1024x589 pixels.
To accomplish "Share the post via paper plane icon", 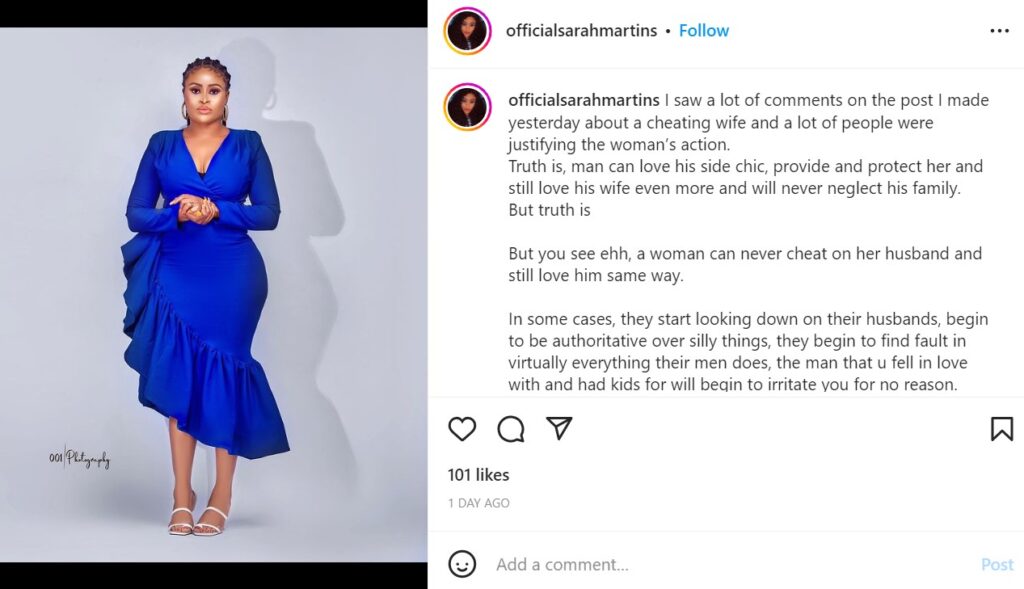I will click(559, 429).
